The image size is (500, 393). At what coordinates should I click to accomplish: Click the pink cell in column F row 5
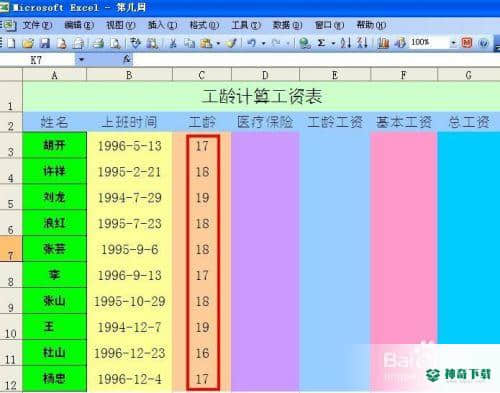[404, 197]
